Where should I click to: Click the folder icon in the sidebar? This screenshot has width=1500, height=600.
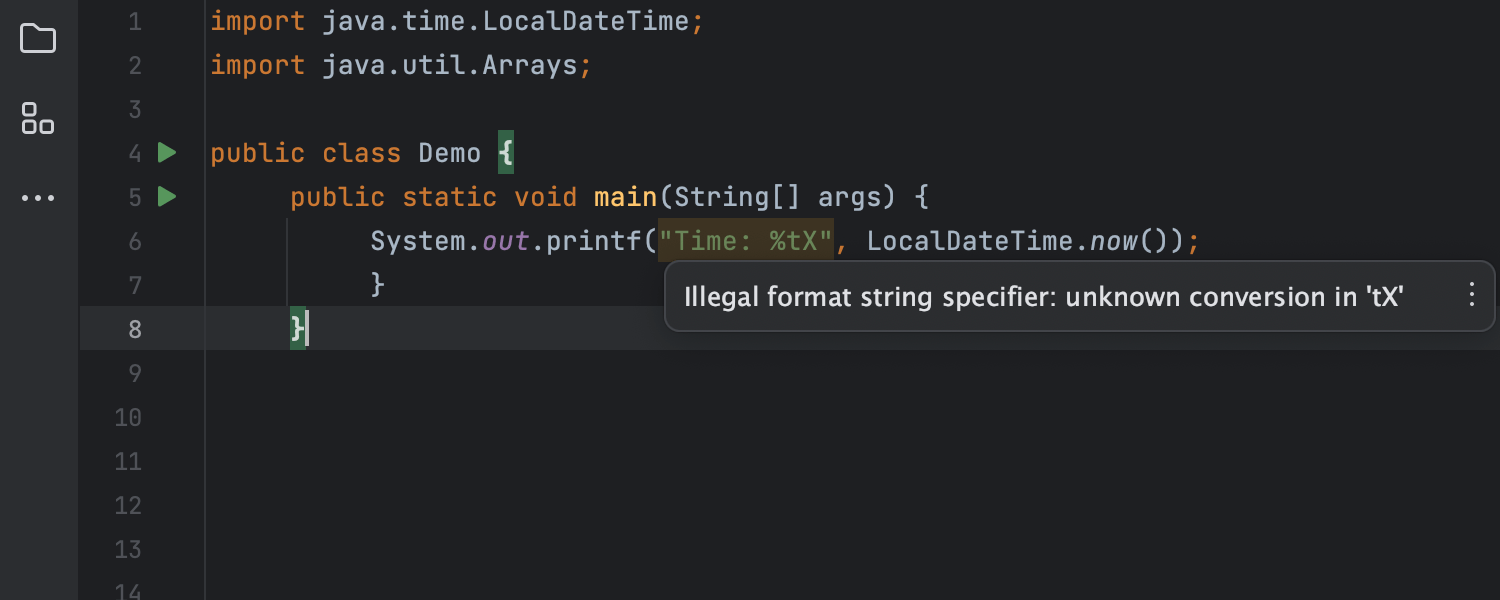[x=38, y=38]
